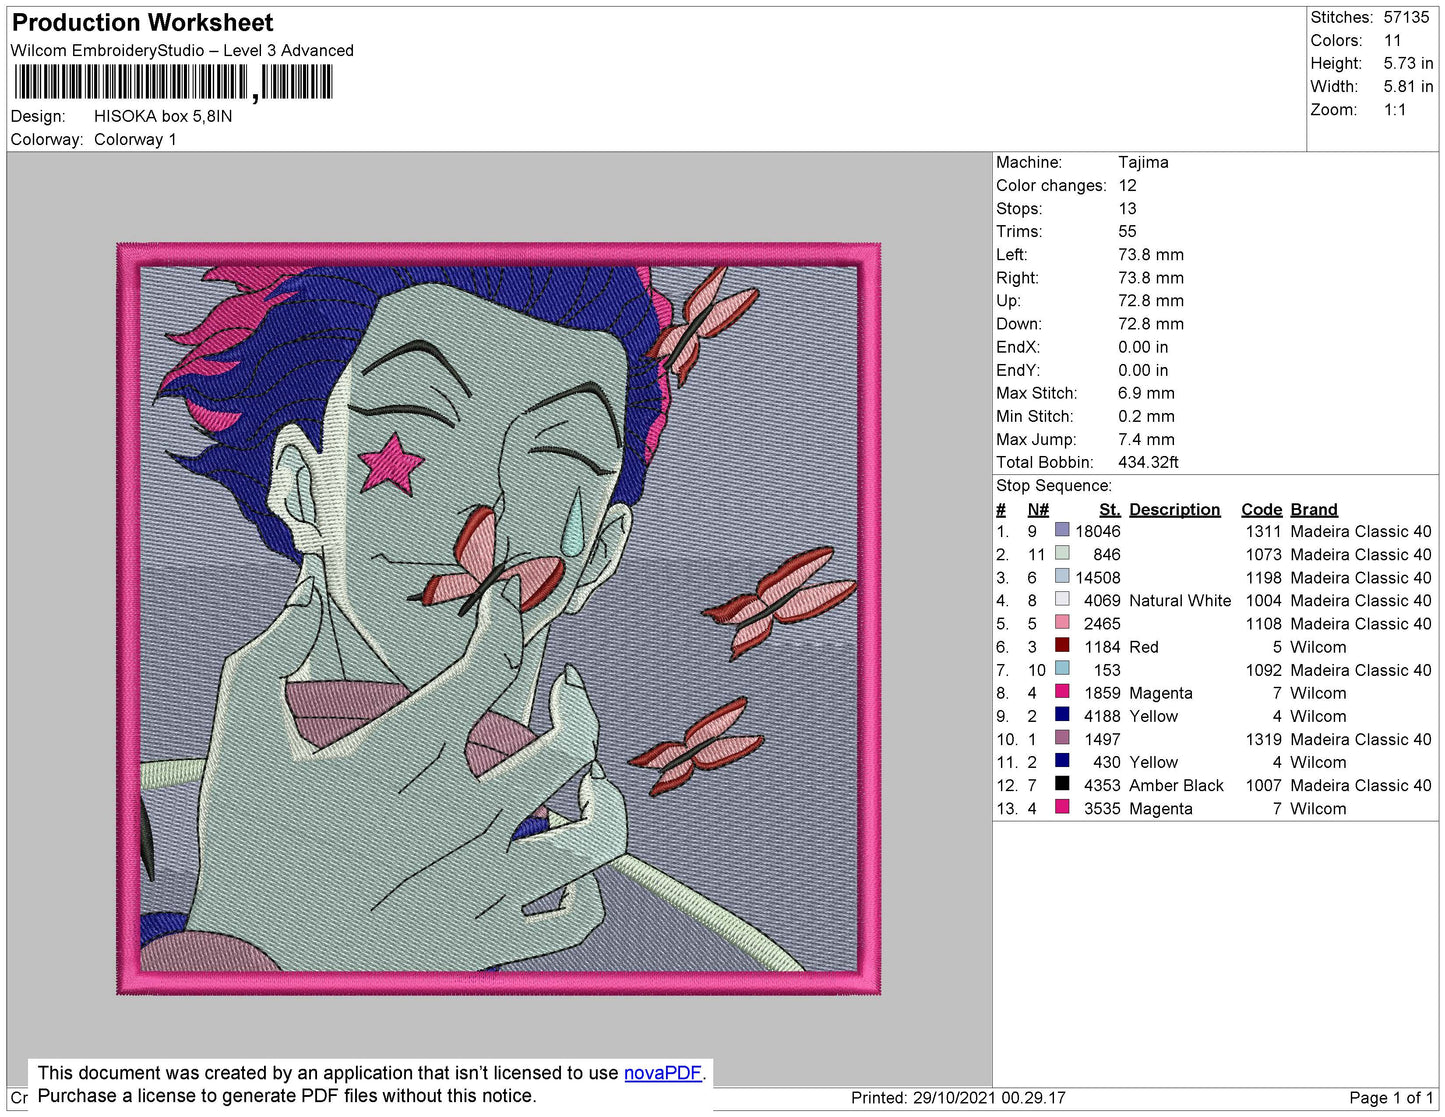Click the Height value 5.73 in
Screen dimensions: 1445x1117
[x=1408, y=63]
